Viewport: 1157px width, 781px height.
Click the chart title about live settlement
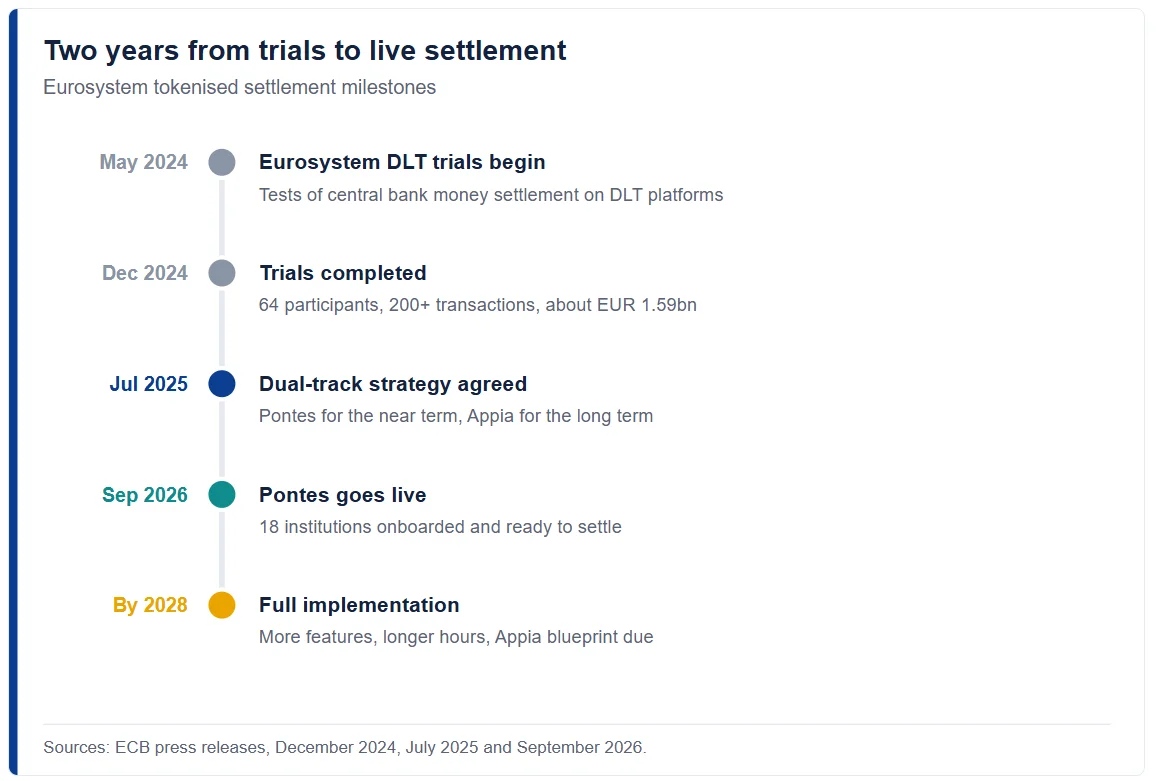[x=305, y=51]
